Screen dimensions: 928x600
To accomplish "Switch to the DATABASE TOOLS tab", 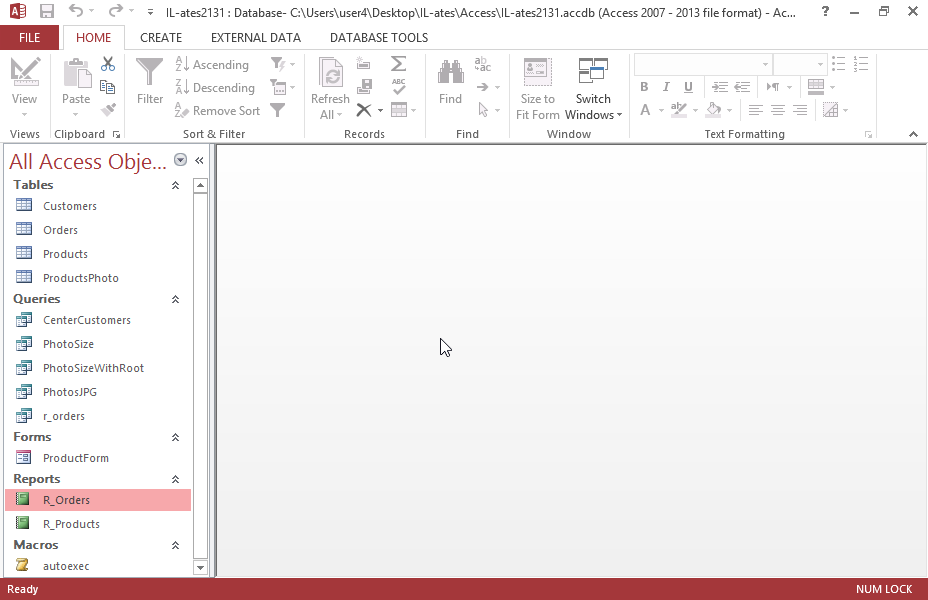I will (x=379, y=38).
